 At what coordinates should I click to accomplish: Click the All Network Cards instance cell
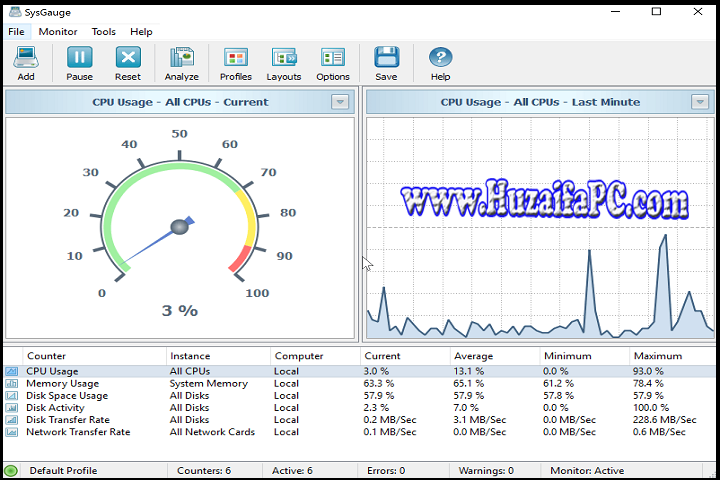212,432
